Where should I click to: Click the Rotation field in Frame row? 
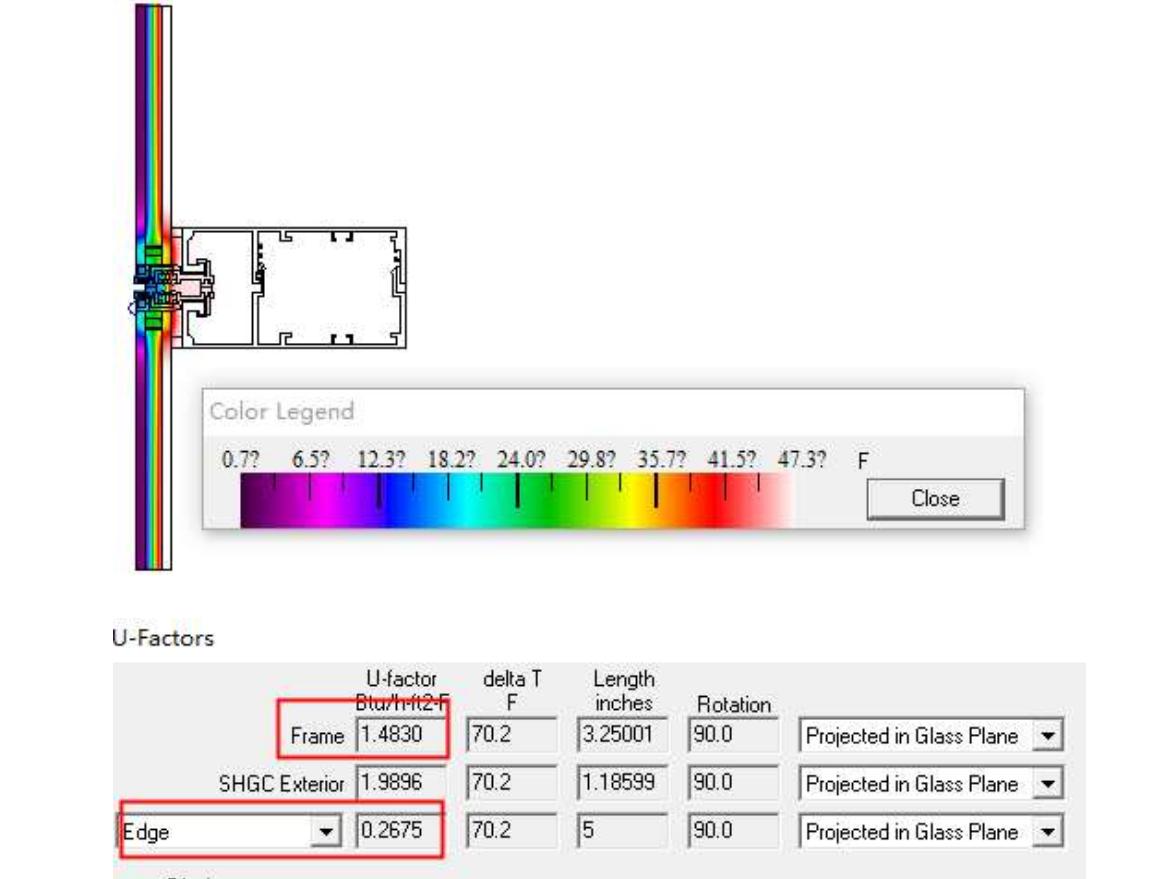tap(733, 736)
